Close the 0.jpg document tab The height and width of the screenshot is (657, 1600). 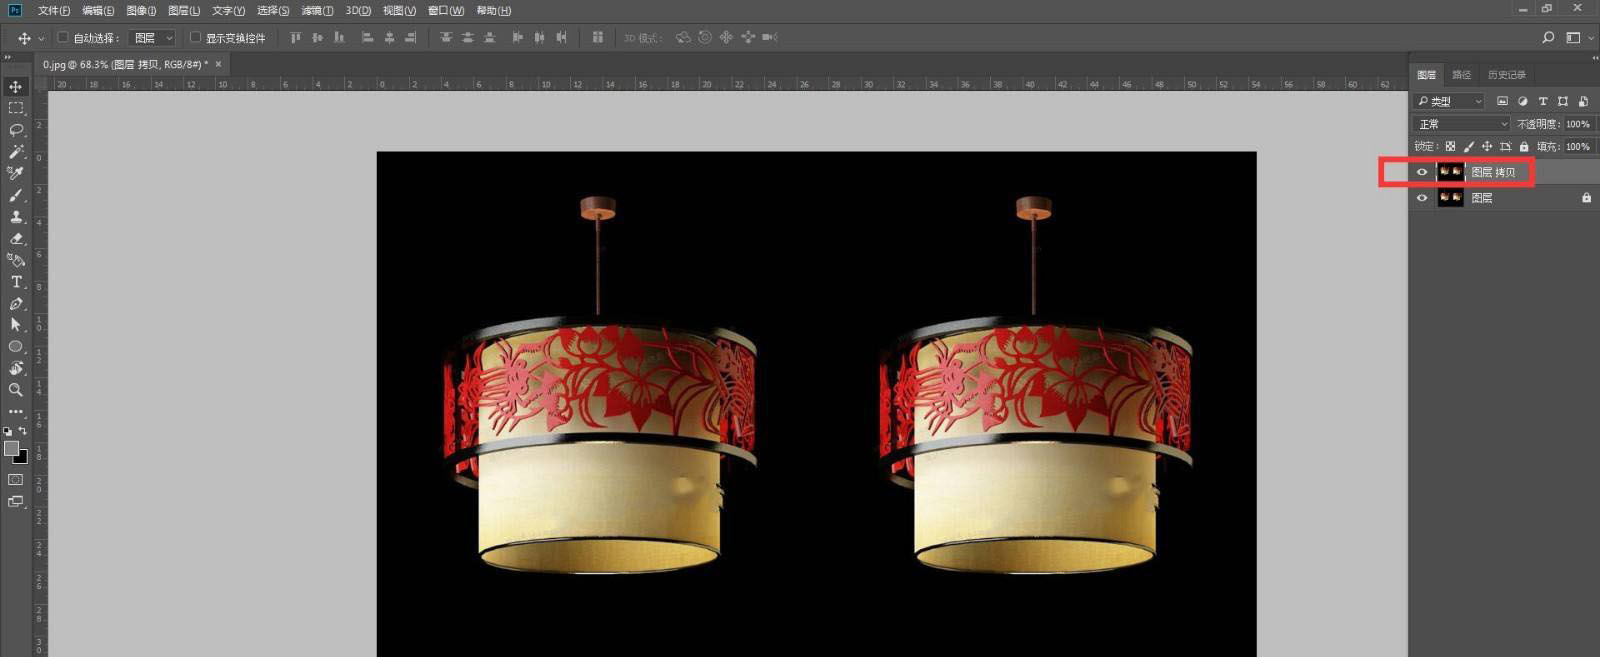(x=218, y=64)
